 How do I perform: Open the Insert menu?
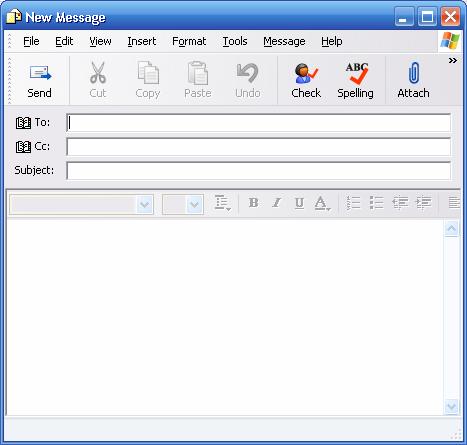coord(142,41)
